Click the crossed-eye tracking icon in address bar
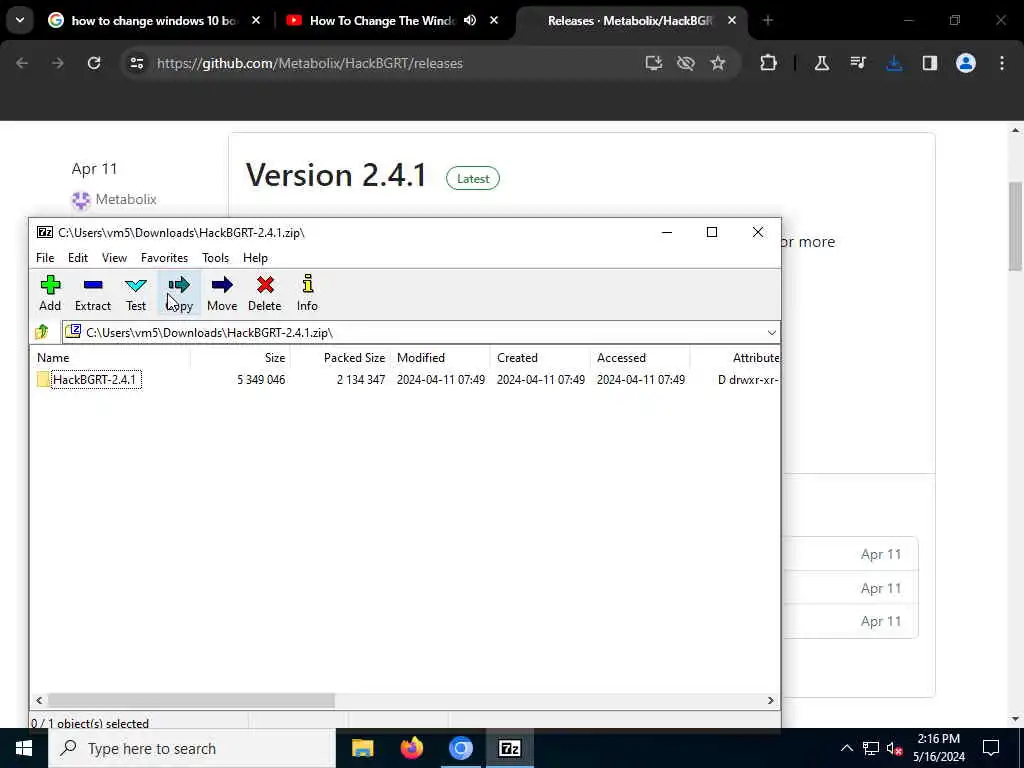 tap(686, 63)
